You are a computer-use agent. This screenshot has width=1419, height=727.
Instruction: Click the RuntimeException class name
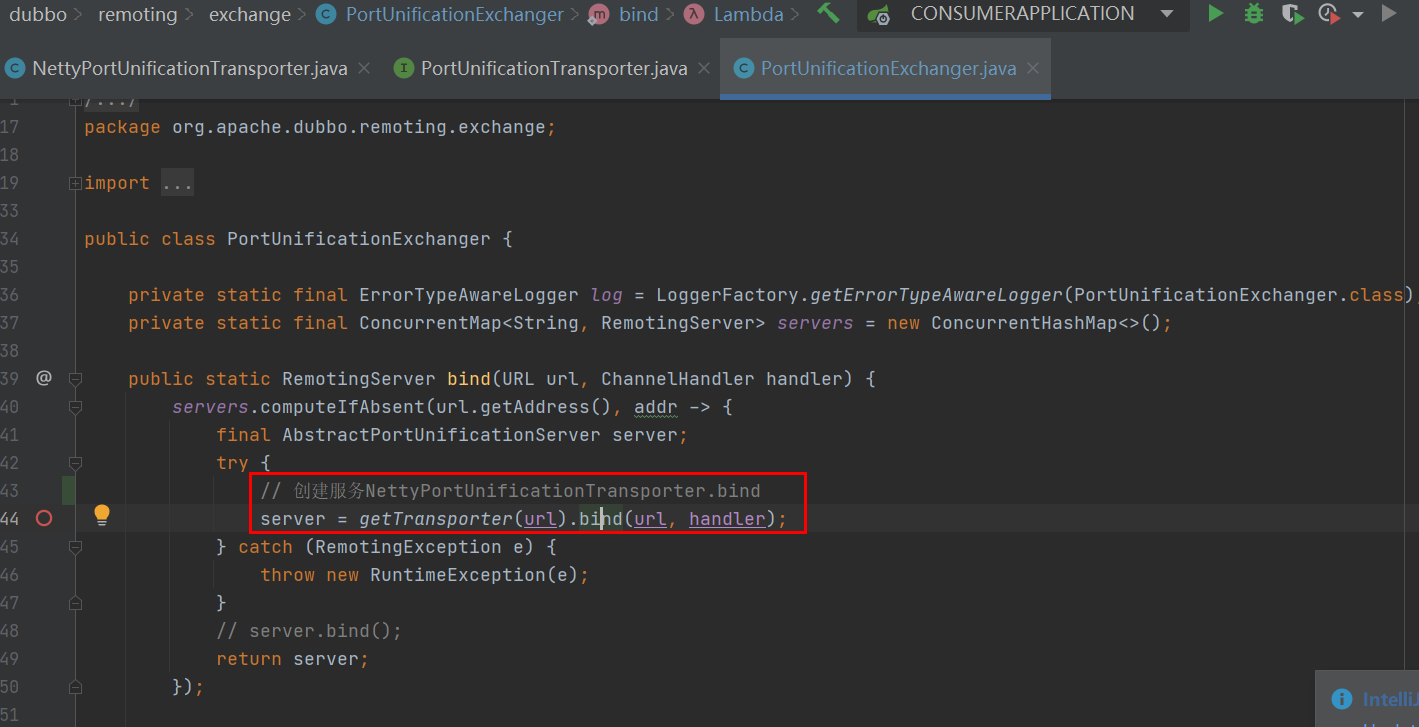point(457,575)
